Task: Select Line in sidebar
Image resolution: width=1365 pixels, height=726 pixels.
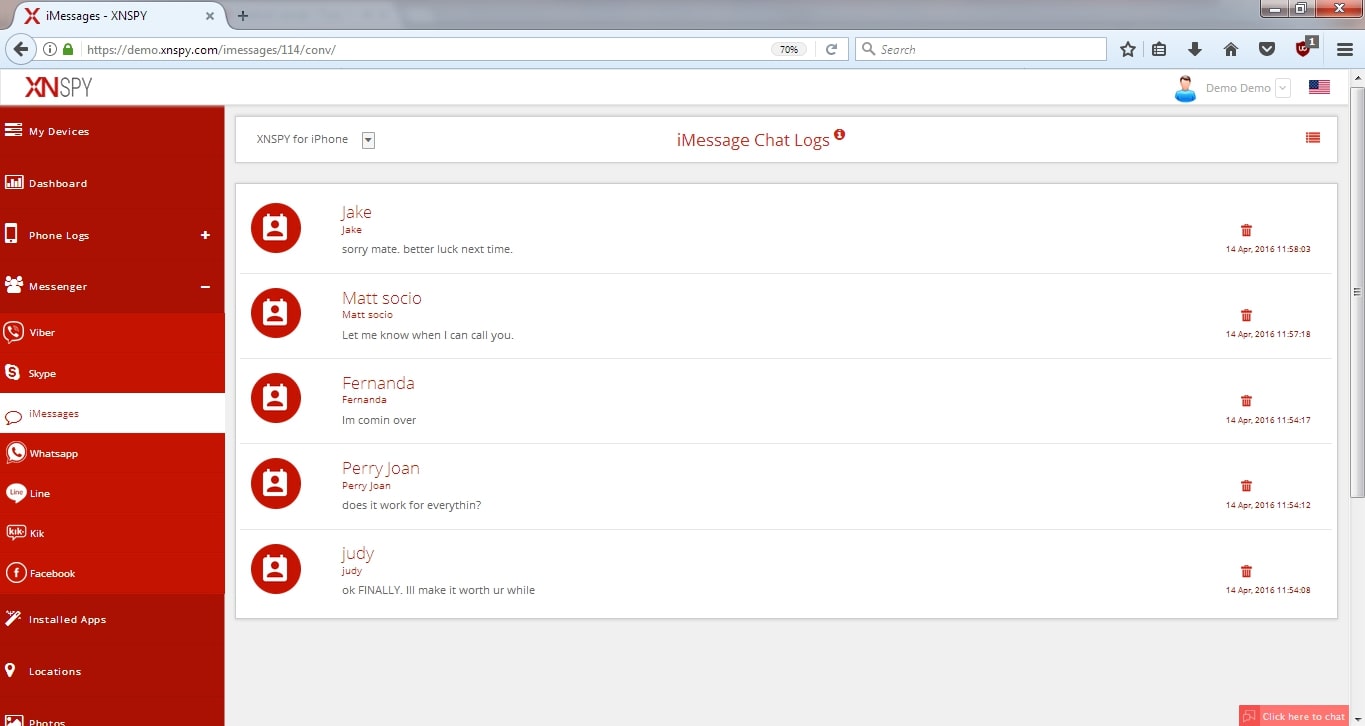Action: click(x=112, y=493)
